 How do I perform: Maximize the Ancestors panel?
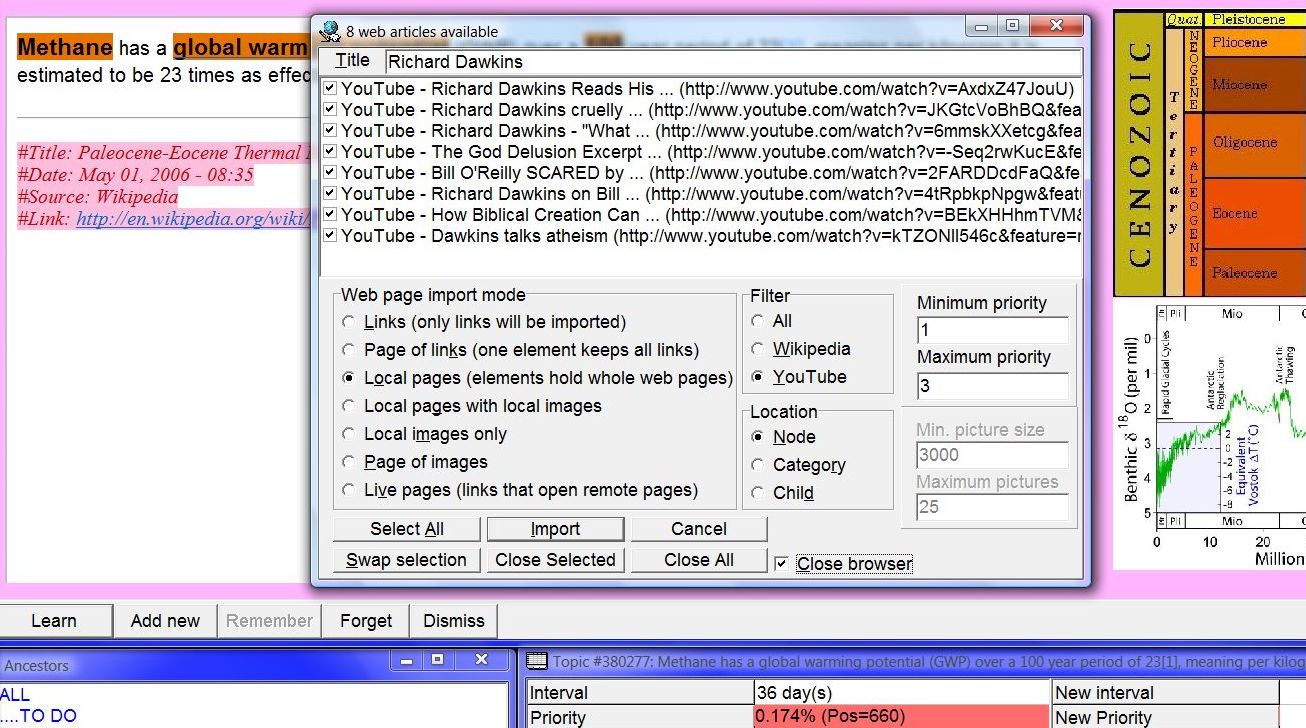point(437,660)
